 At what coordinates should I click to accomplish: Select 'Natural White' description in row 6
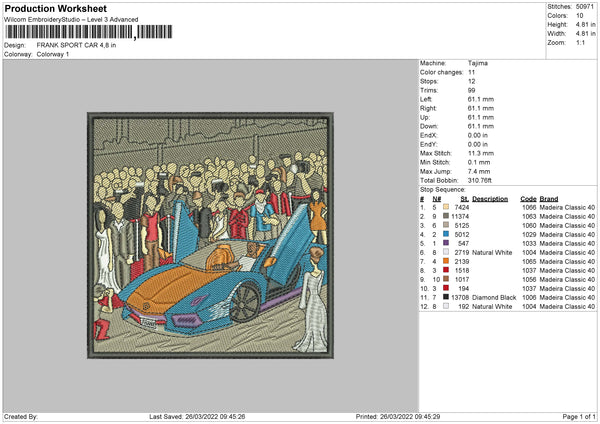(x=492, y=253)
